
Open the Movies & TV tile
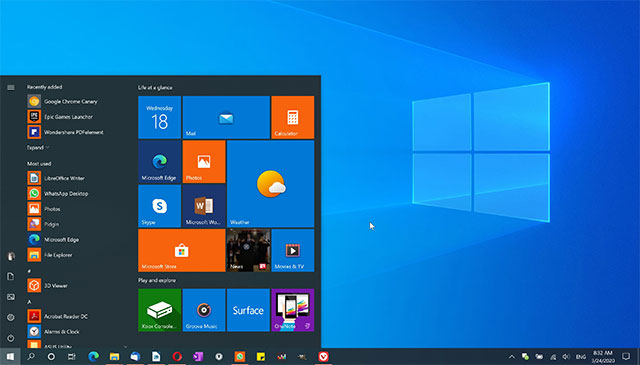293,250
